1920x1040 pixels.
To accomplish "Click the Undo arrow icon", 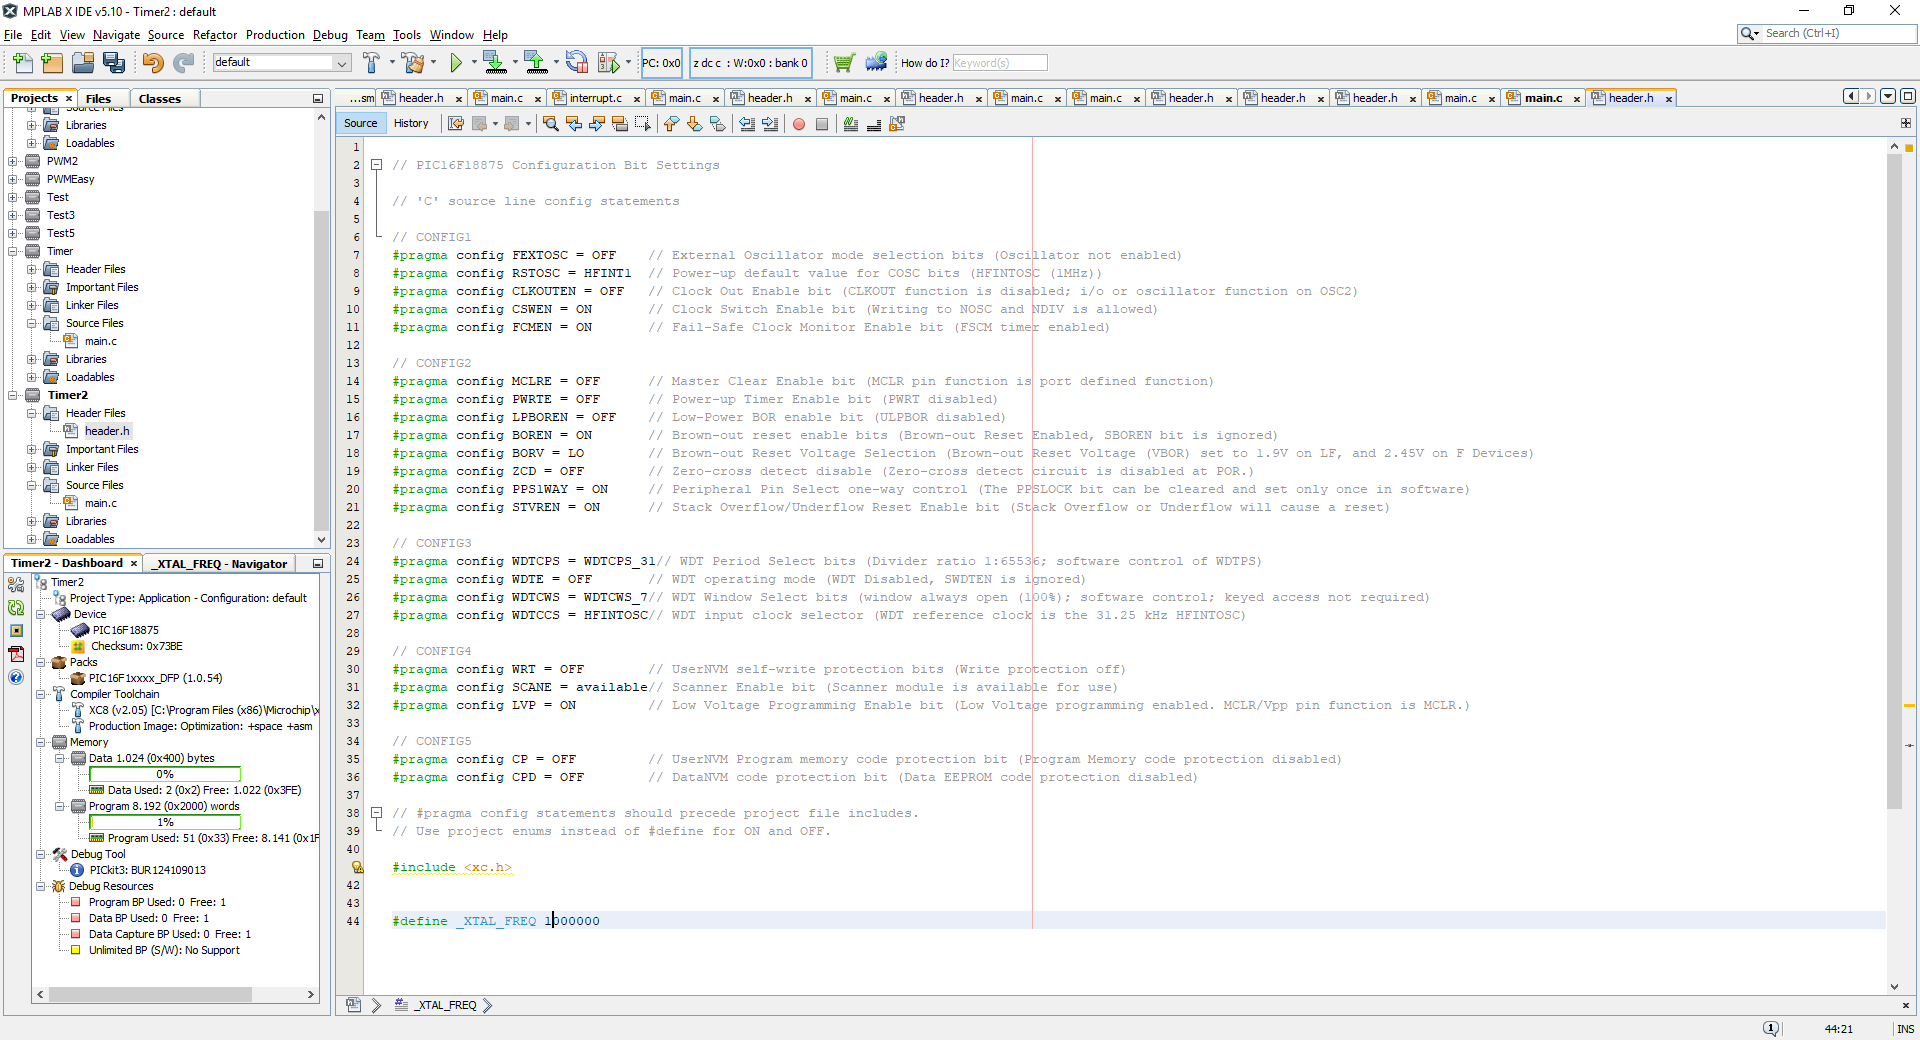I will (153, 63).
